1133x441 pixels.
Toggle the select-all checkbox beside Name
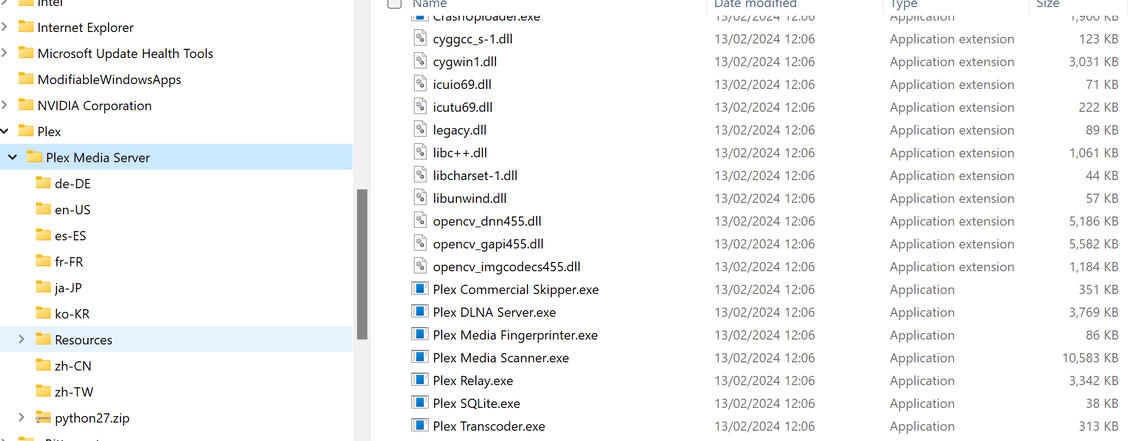[395, 4]
